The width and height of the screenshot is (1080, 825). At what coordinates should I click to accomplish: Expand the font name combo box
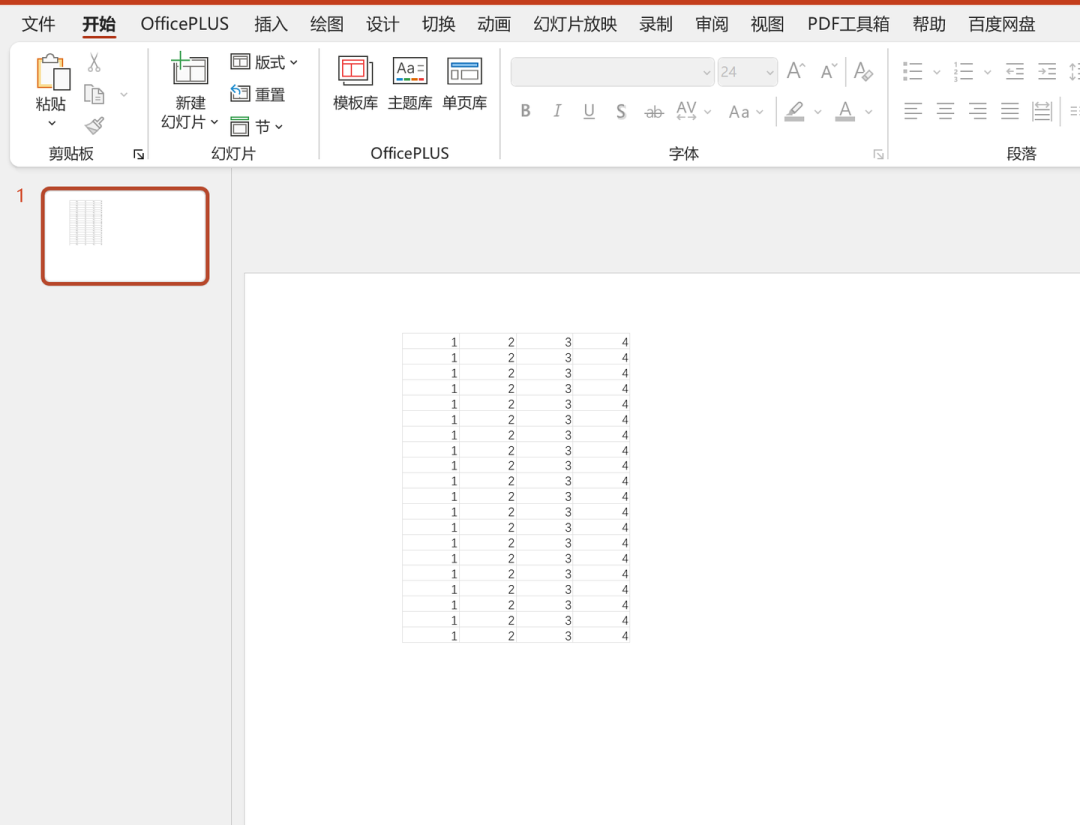click(706, 72)
